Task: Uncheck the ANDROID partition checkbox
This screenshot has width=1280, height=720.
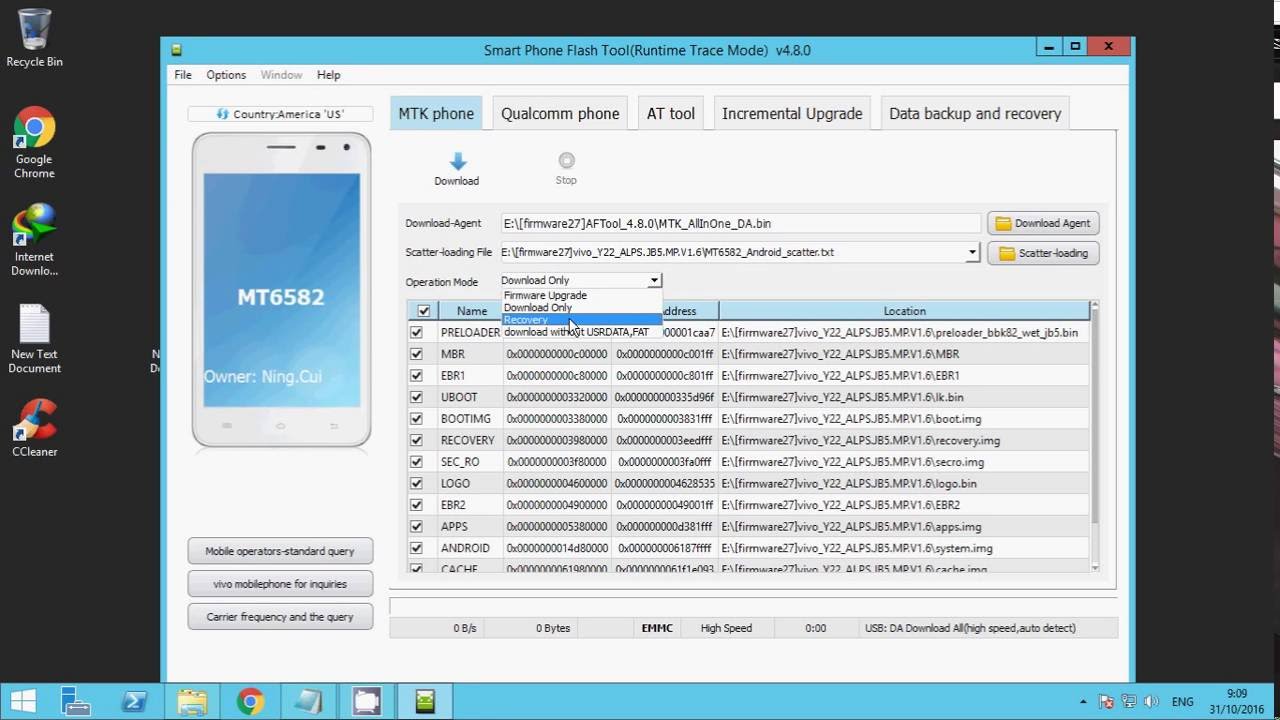Action: point(416,548)
